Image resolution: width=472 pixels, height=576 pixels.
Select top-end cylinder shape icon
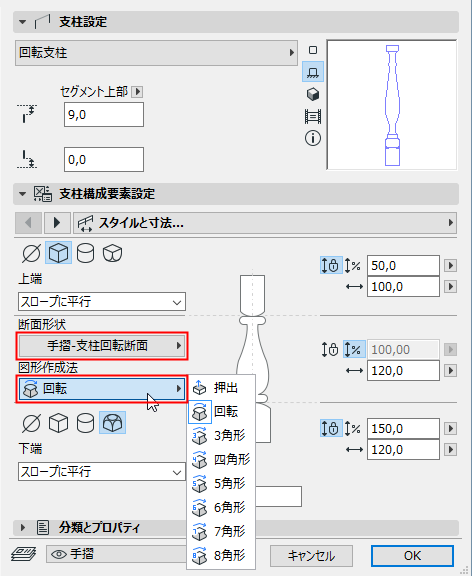pos(85,253)
